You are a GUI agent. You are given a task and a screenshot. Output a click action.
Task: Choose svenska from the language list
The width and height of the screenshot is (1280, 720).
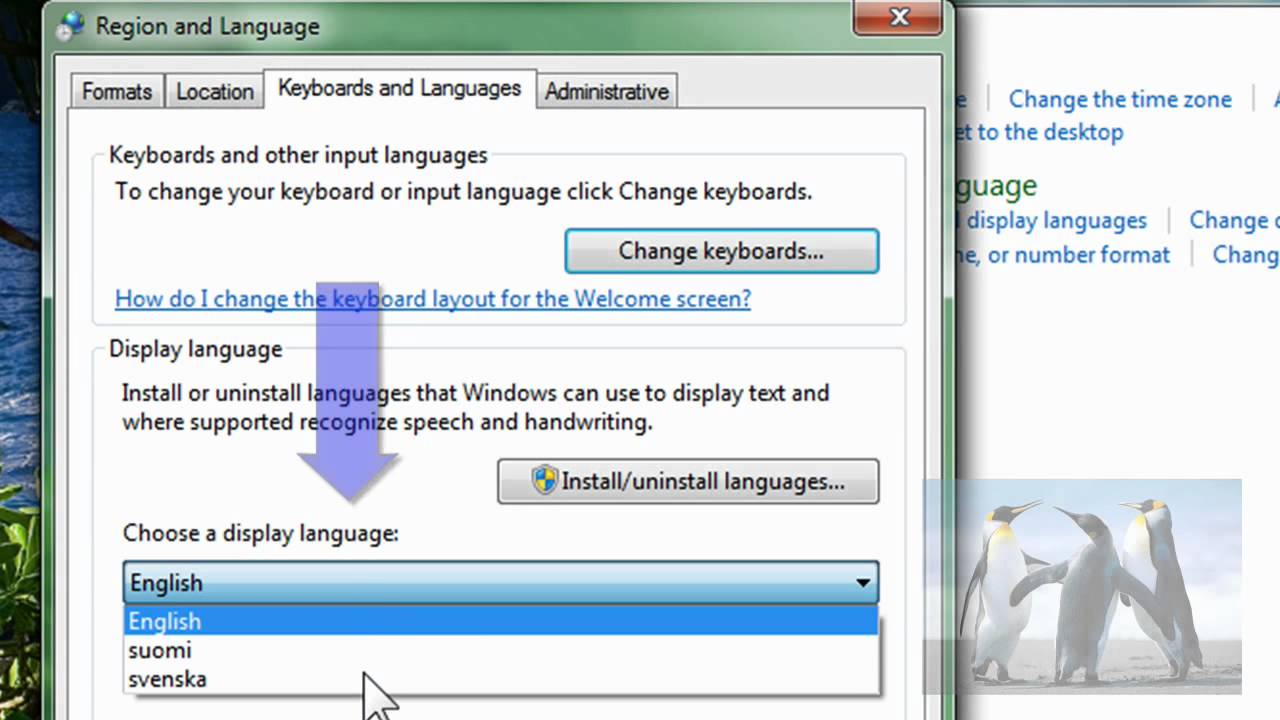[x=501, y=679]
